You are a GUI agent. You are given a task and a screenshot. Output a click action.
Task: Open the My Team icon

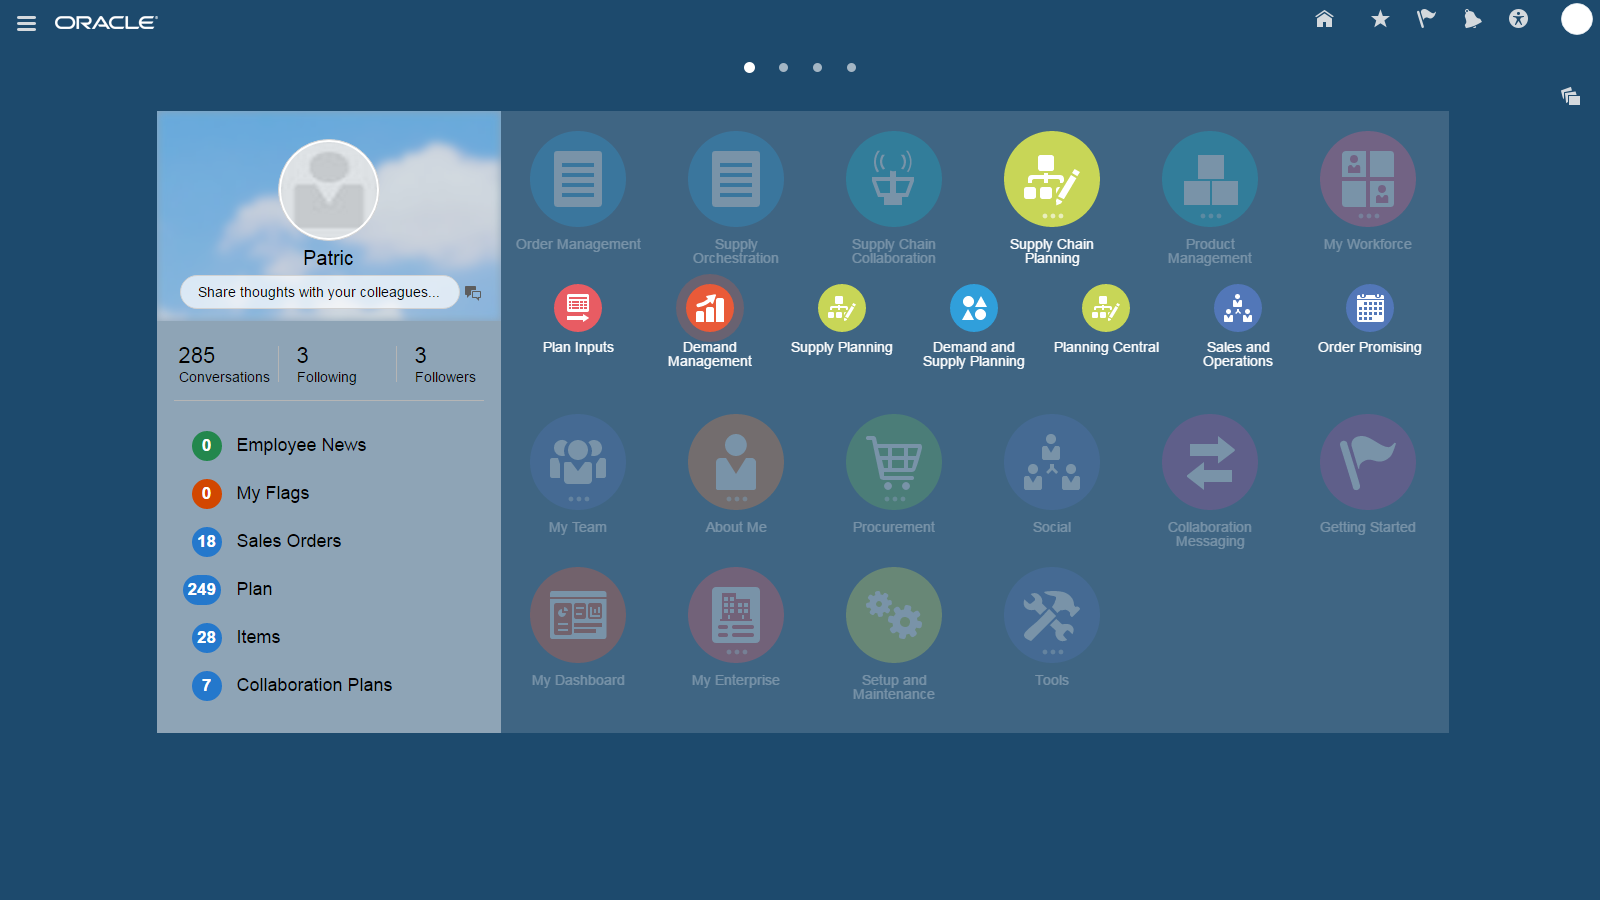(578, 462)
